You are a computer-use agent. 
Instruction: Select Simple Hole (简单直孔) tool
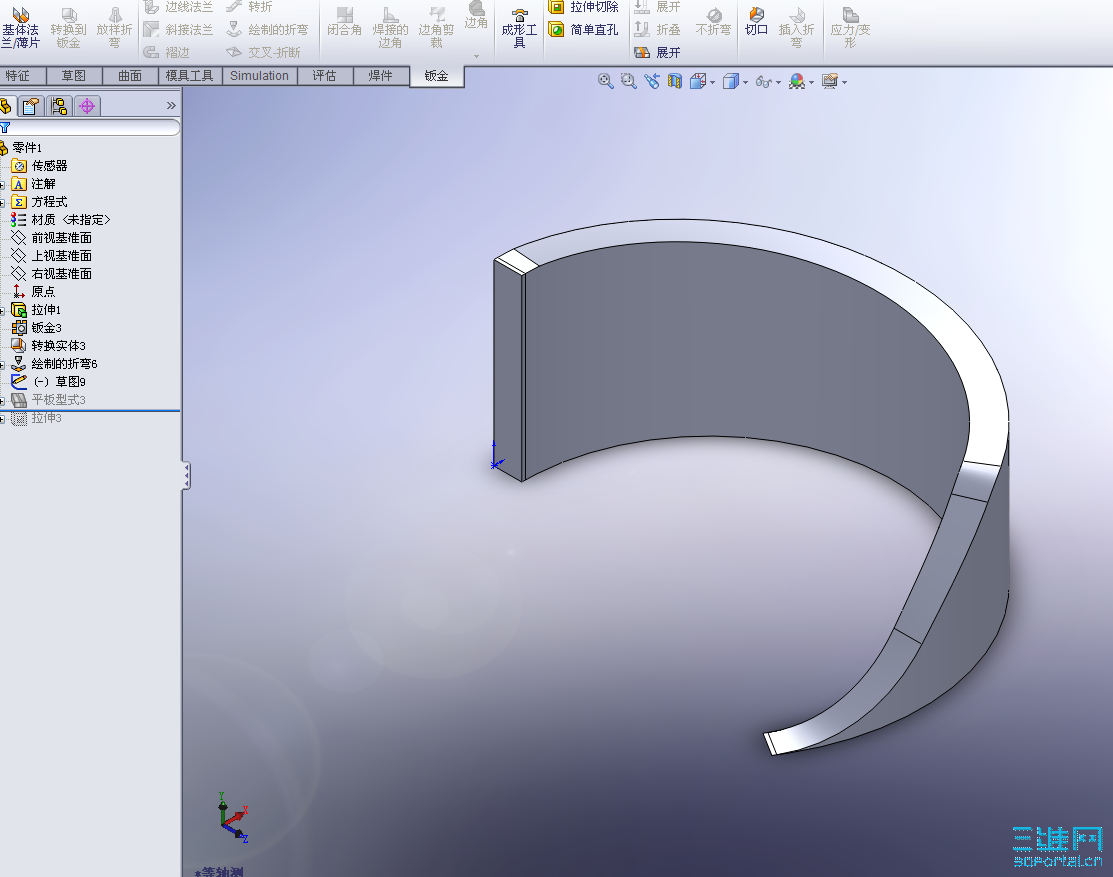tap(584, 30)
